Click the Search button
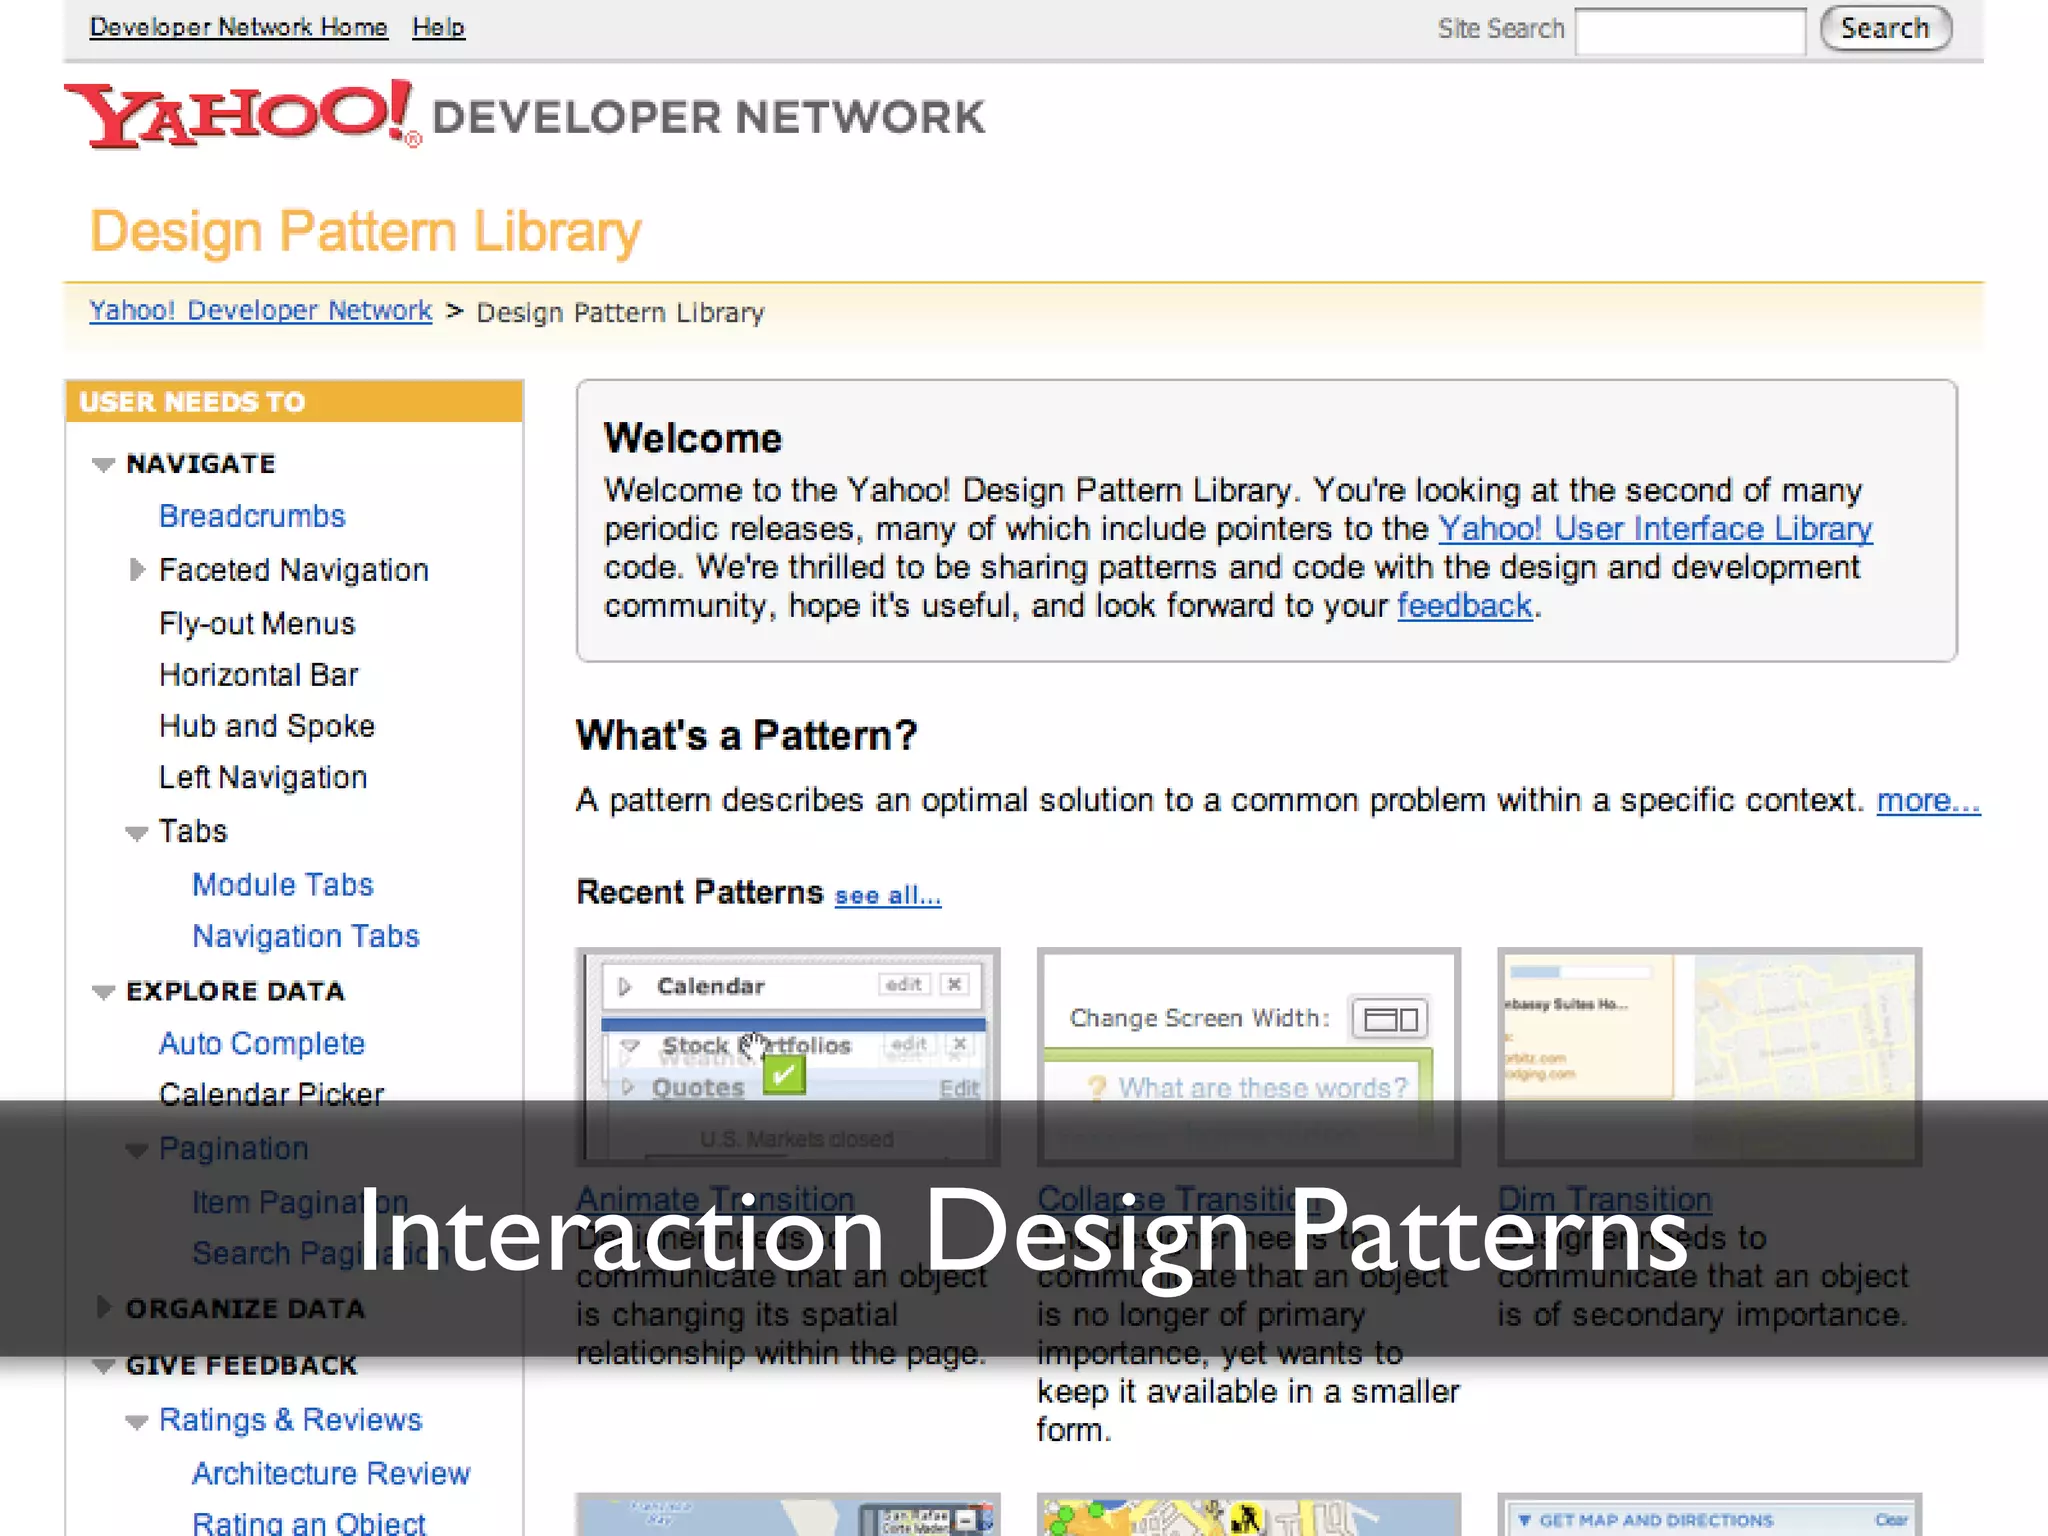This screenshot has height=1536, width=2048. 1884,28
